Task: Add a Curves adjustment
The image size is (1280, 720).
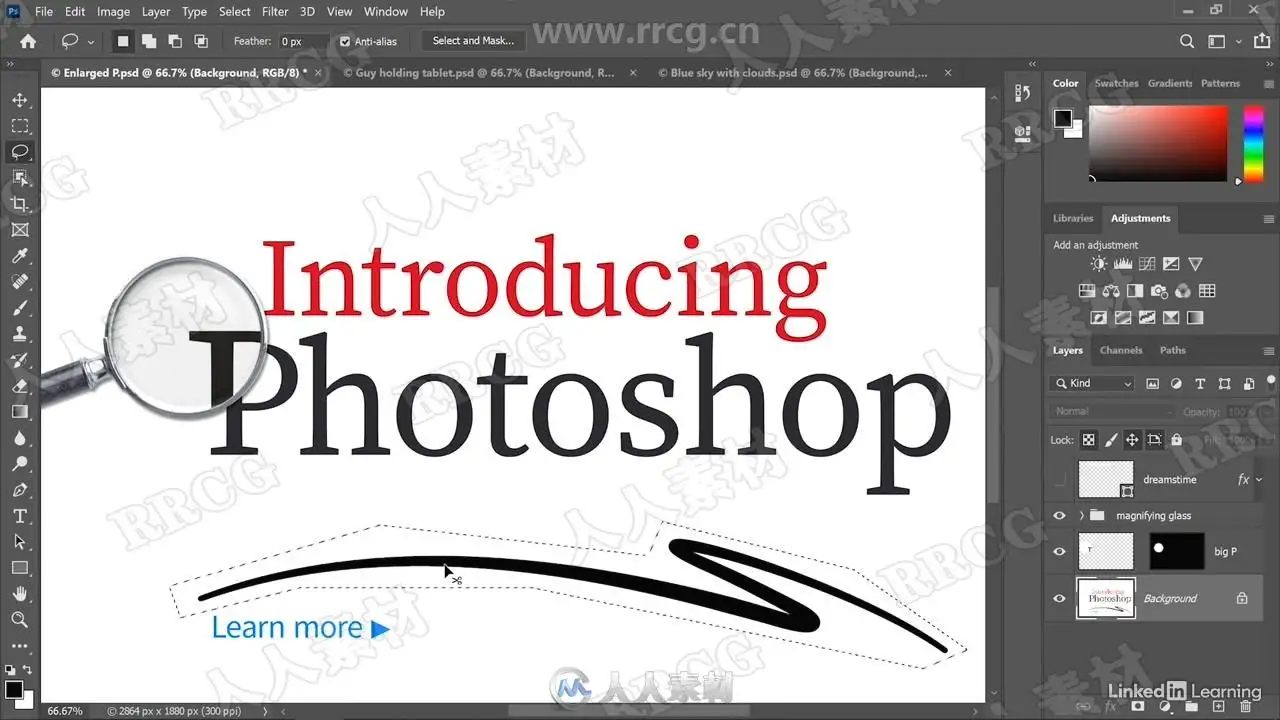Action: pos(1147,264)
